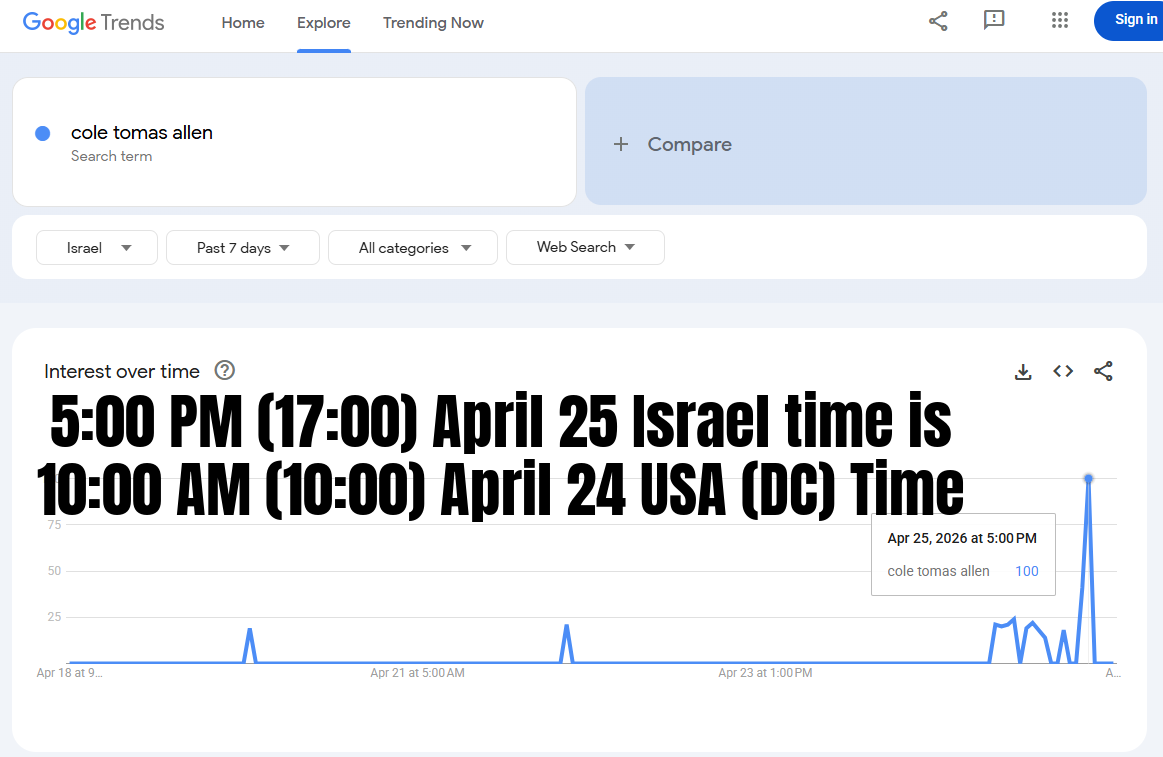Open the share icon in the header
The image size is (1163, 757).
click(x=938, y=21)
